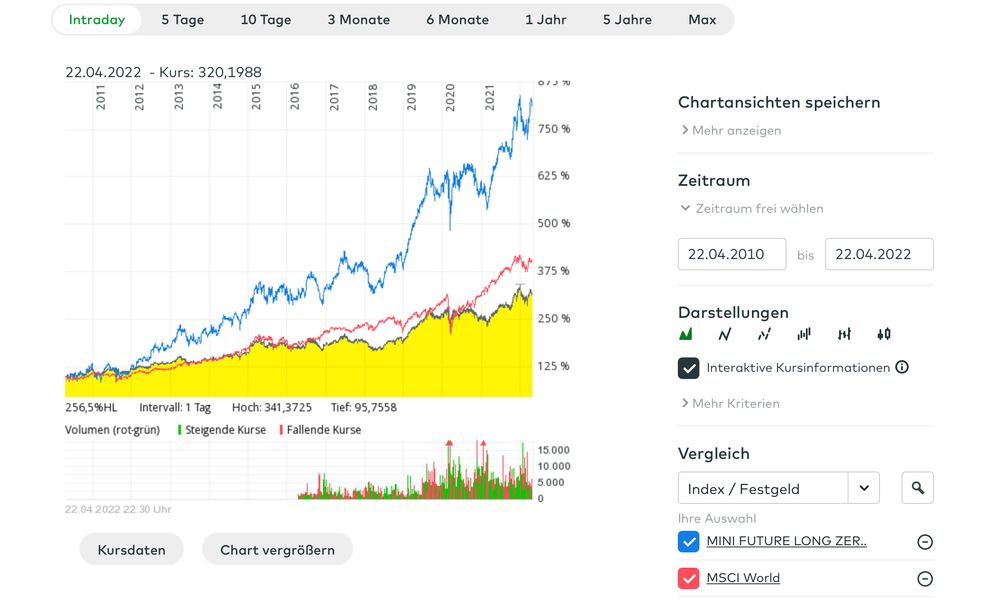Select the area (mountain) chart display icon

click(686, 334)
